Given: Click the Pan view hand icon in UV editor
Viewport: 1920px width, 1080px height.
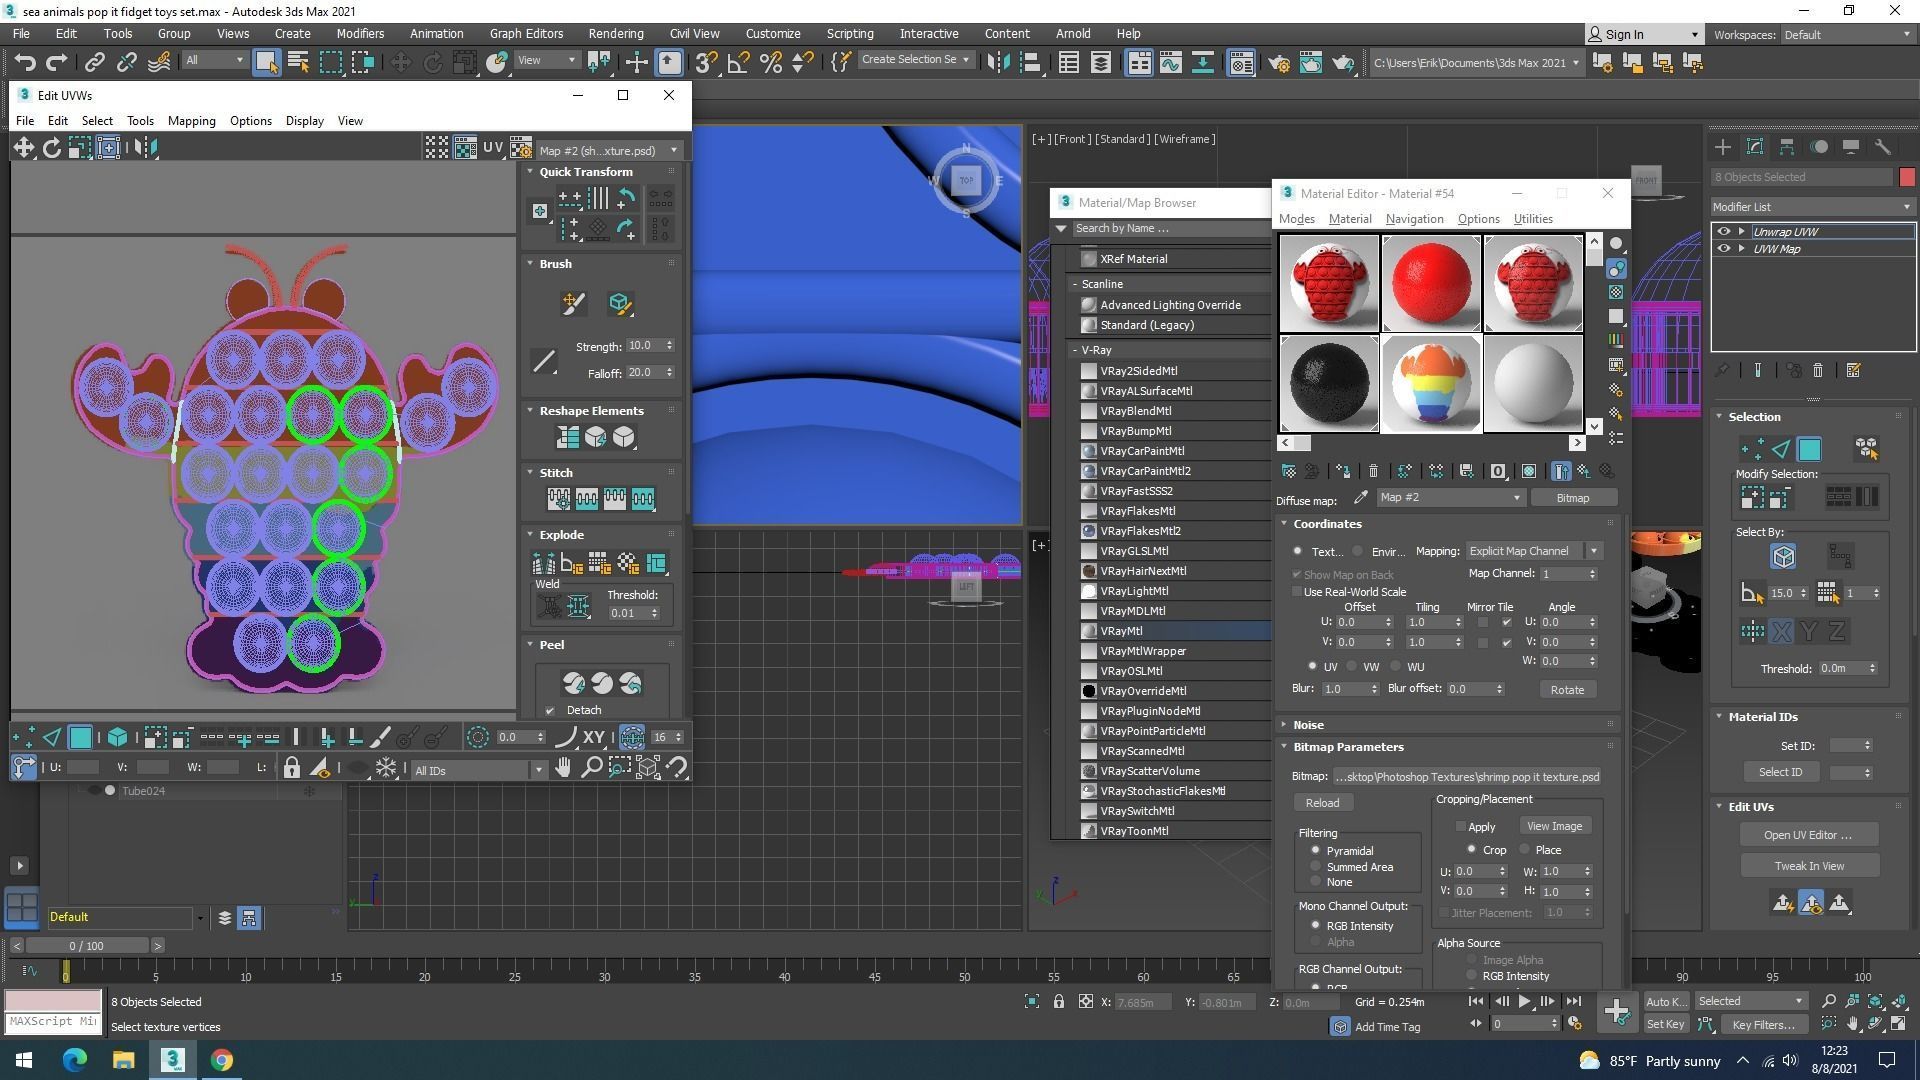Looking at the screenshot, I should (563, 768).
